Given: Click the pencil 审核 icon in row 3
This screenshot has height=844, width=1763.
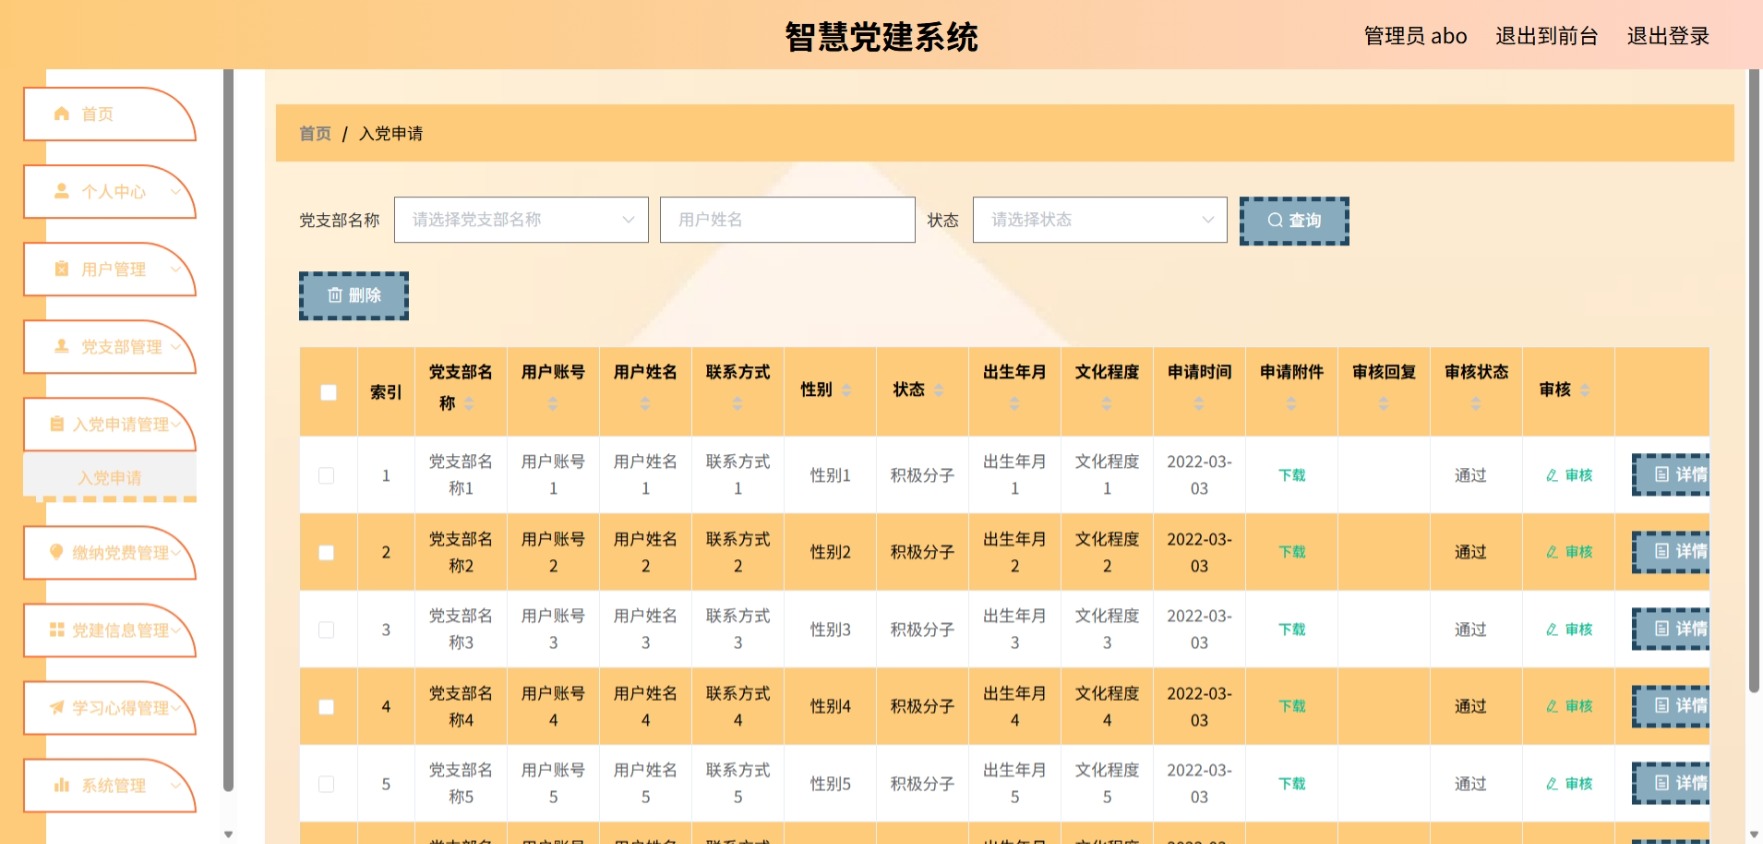Looking at the screenshot, I should tap(1552, 629).
